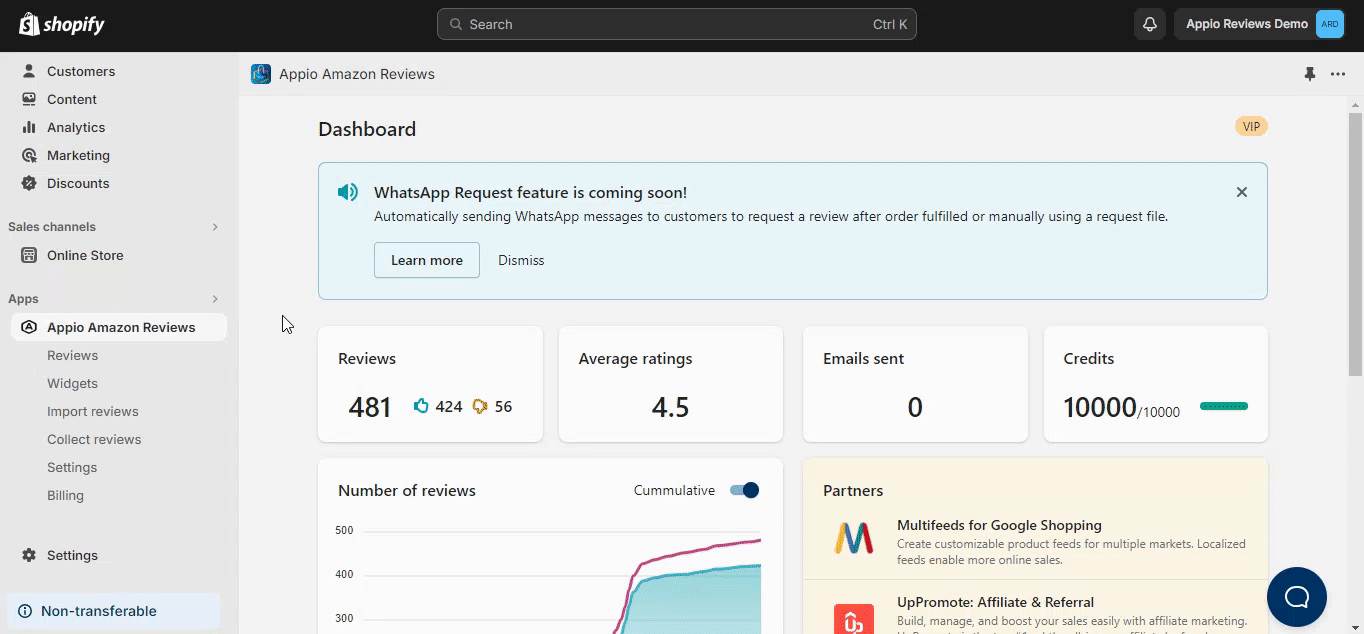Go to Import reviews
Viewport: 1364px width, 634px height.
(x=93, y=411)
